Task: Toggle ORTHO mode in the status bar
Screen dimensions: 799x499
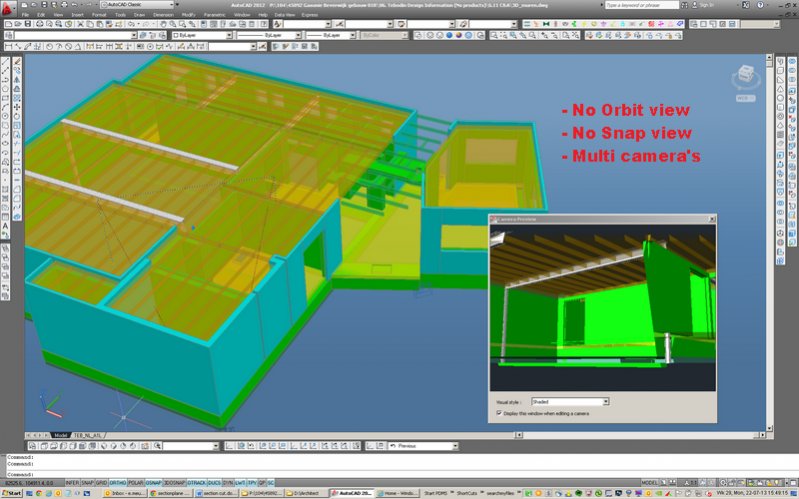Action: (118, 482)
